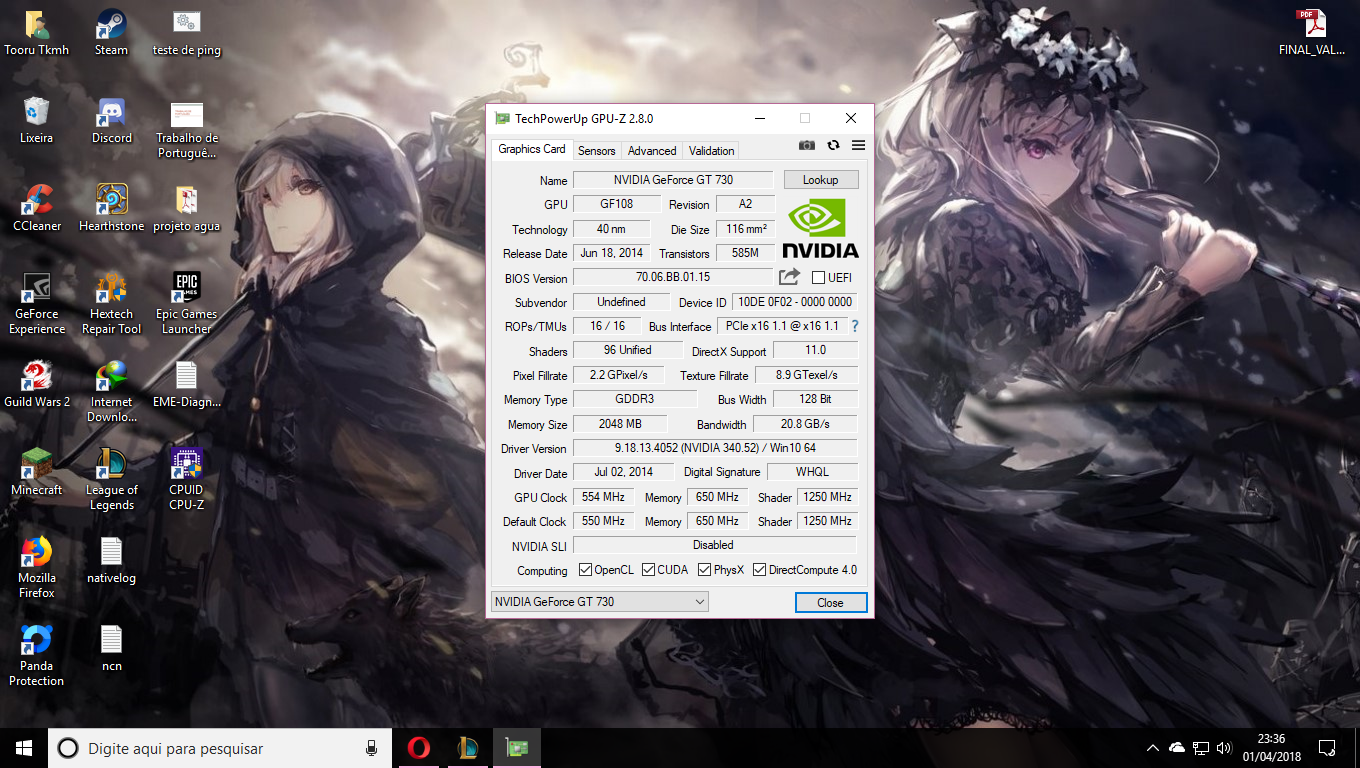
Task: Switch to the Graphics Card tab
Action: 532,149
